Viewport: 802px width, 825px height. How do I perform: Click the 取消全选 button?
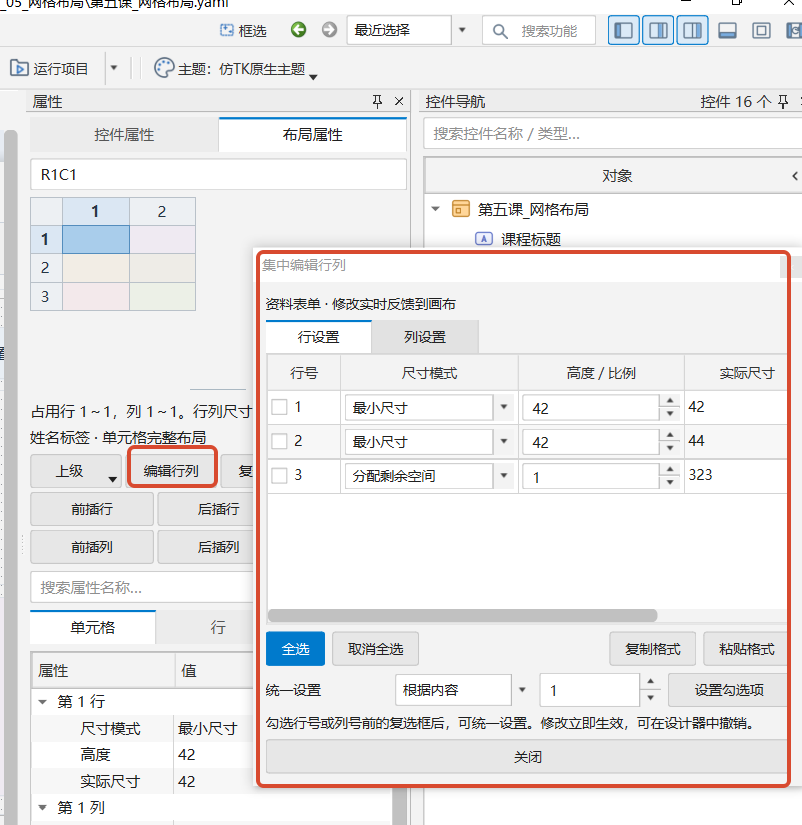point(376,649)
